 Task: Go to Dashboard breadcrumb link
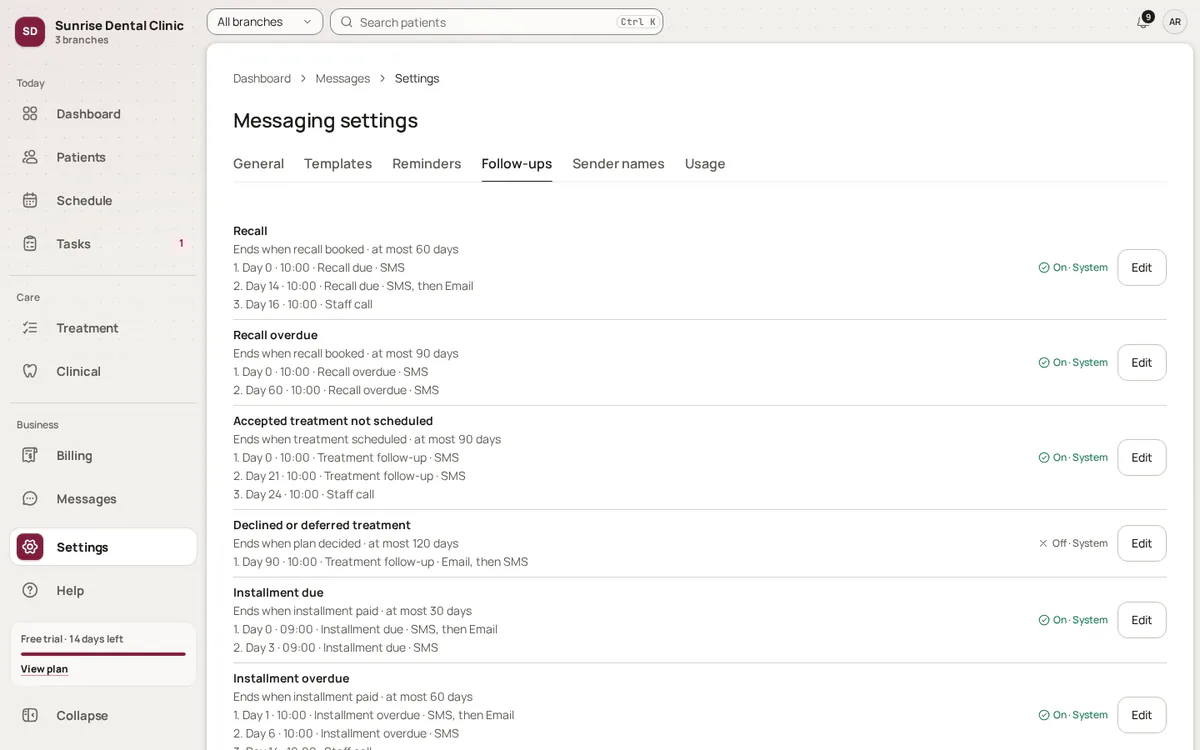(262, 78)
